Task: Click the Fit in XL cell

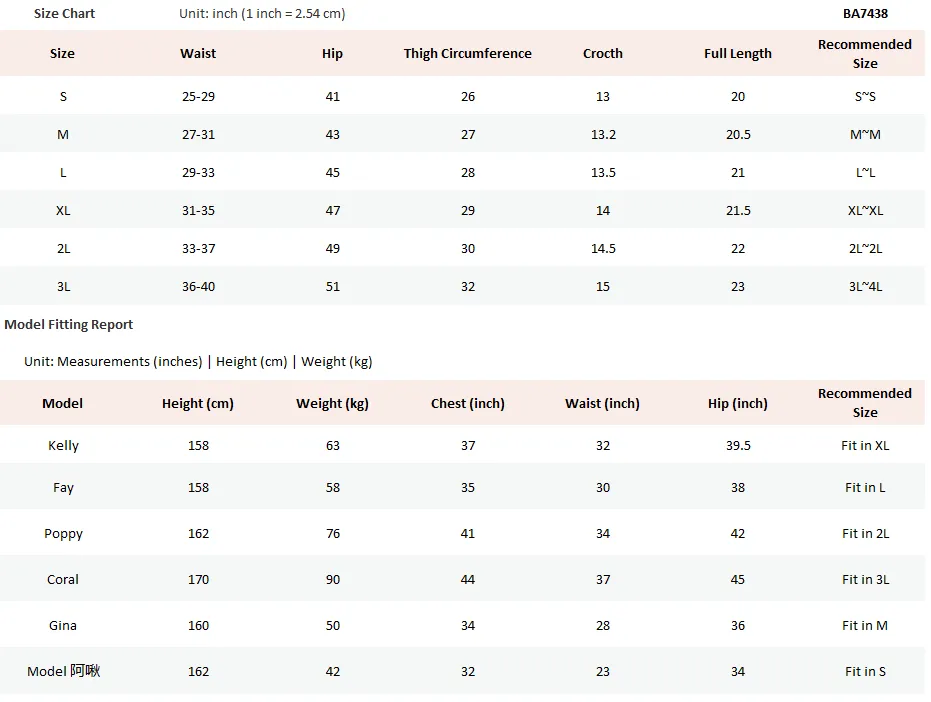Action: [865, 445]
